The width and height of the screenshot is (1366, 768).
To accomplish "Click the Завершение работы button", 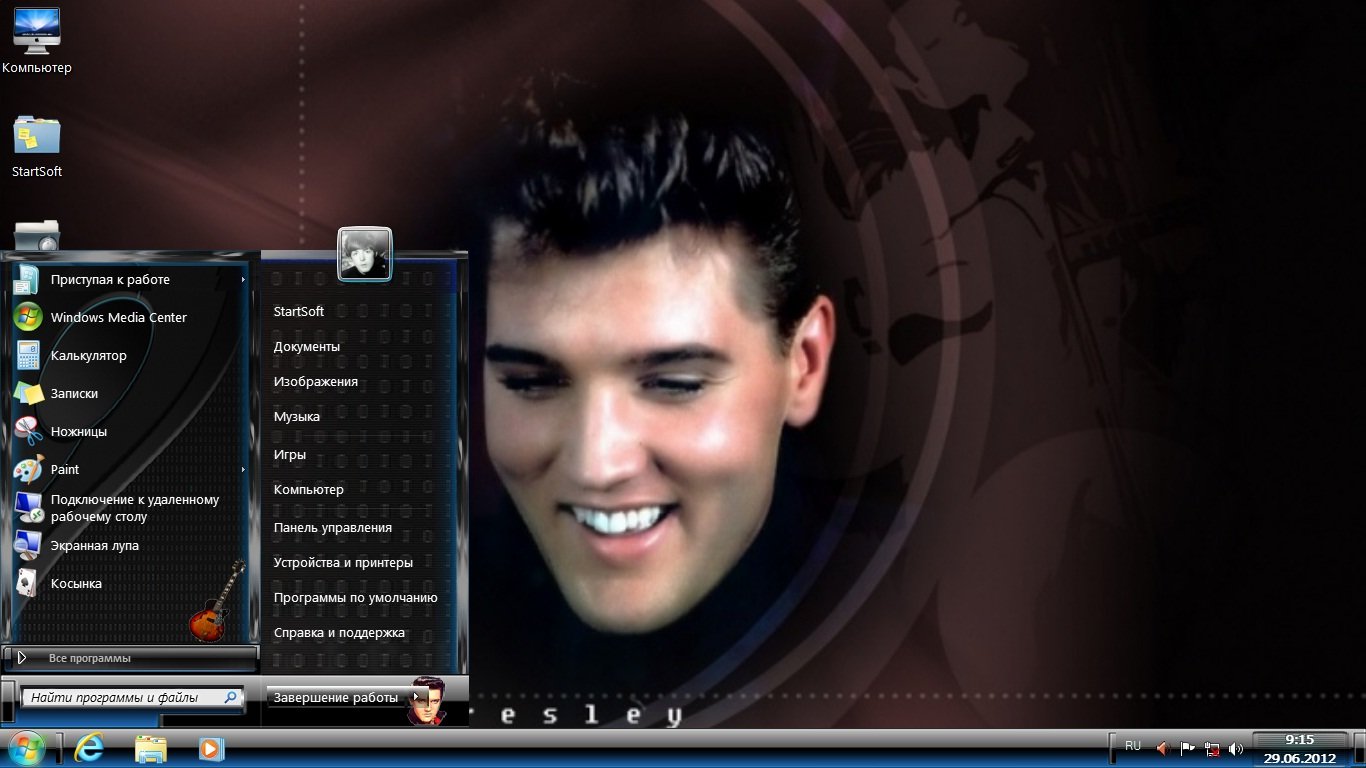I will 336,698.
